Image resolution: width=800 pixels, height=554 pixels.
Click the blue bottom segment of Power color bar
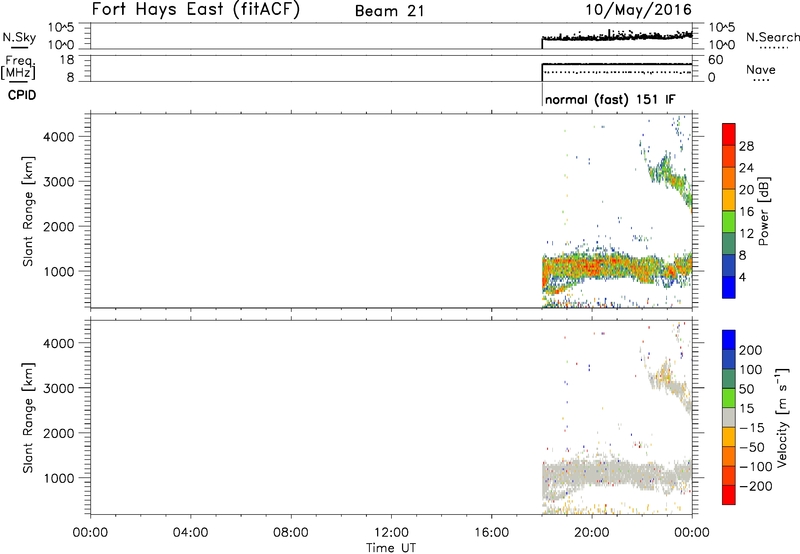coord(729,287)
